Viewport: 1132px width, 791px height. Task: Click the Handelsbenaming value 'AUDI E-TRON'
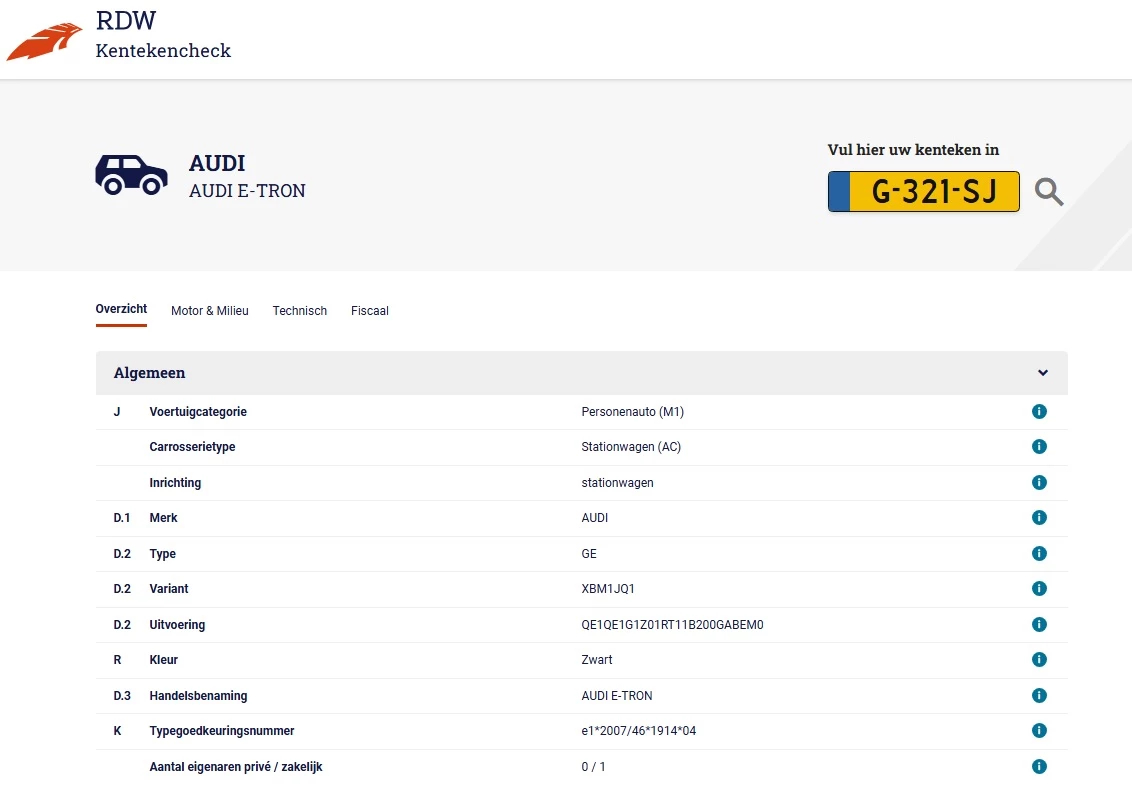[x=617, y=696]
